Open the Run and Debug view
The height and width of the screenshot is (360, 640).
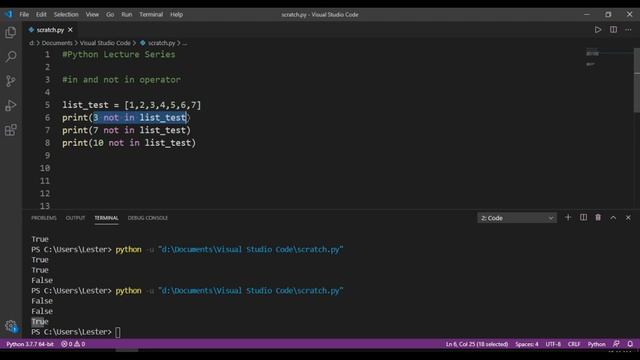click(11, 105)
